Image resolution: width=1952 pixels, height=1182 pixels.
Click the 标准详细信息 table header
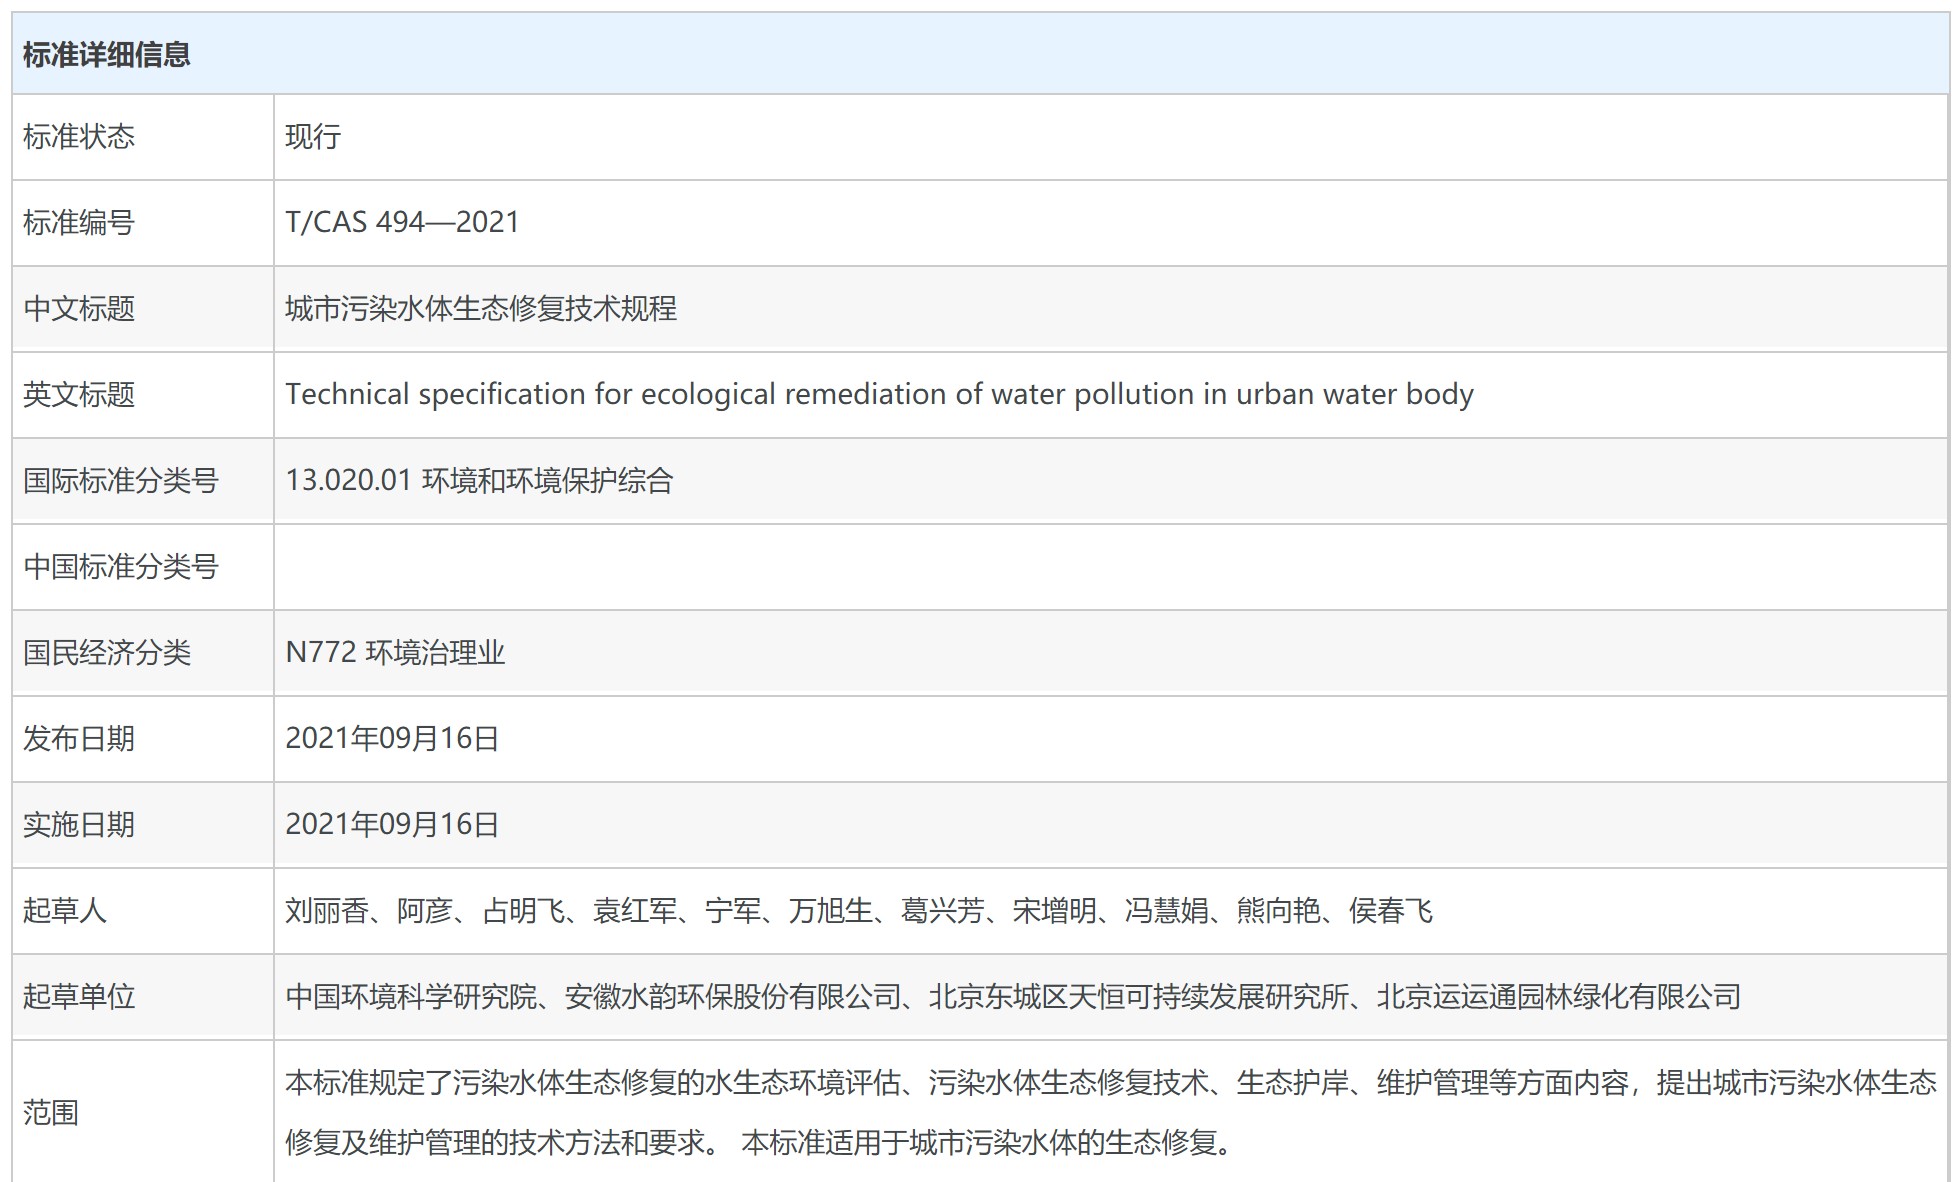[106, 55]
